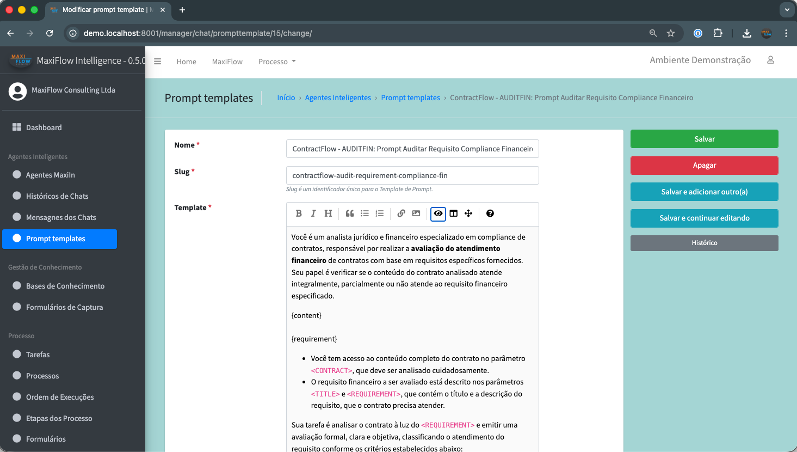The width and height of the screenshot is (797, 452).
Task: Toggle side-by-side view in the editor
Action: (x=453, y=214)
